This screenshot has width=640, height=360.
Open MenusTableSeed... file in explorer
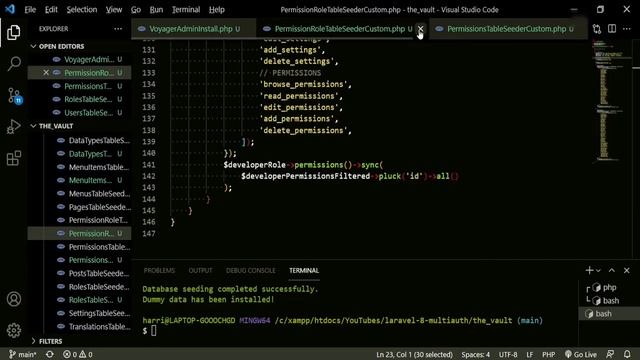pos(80,193)
